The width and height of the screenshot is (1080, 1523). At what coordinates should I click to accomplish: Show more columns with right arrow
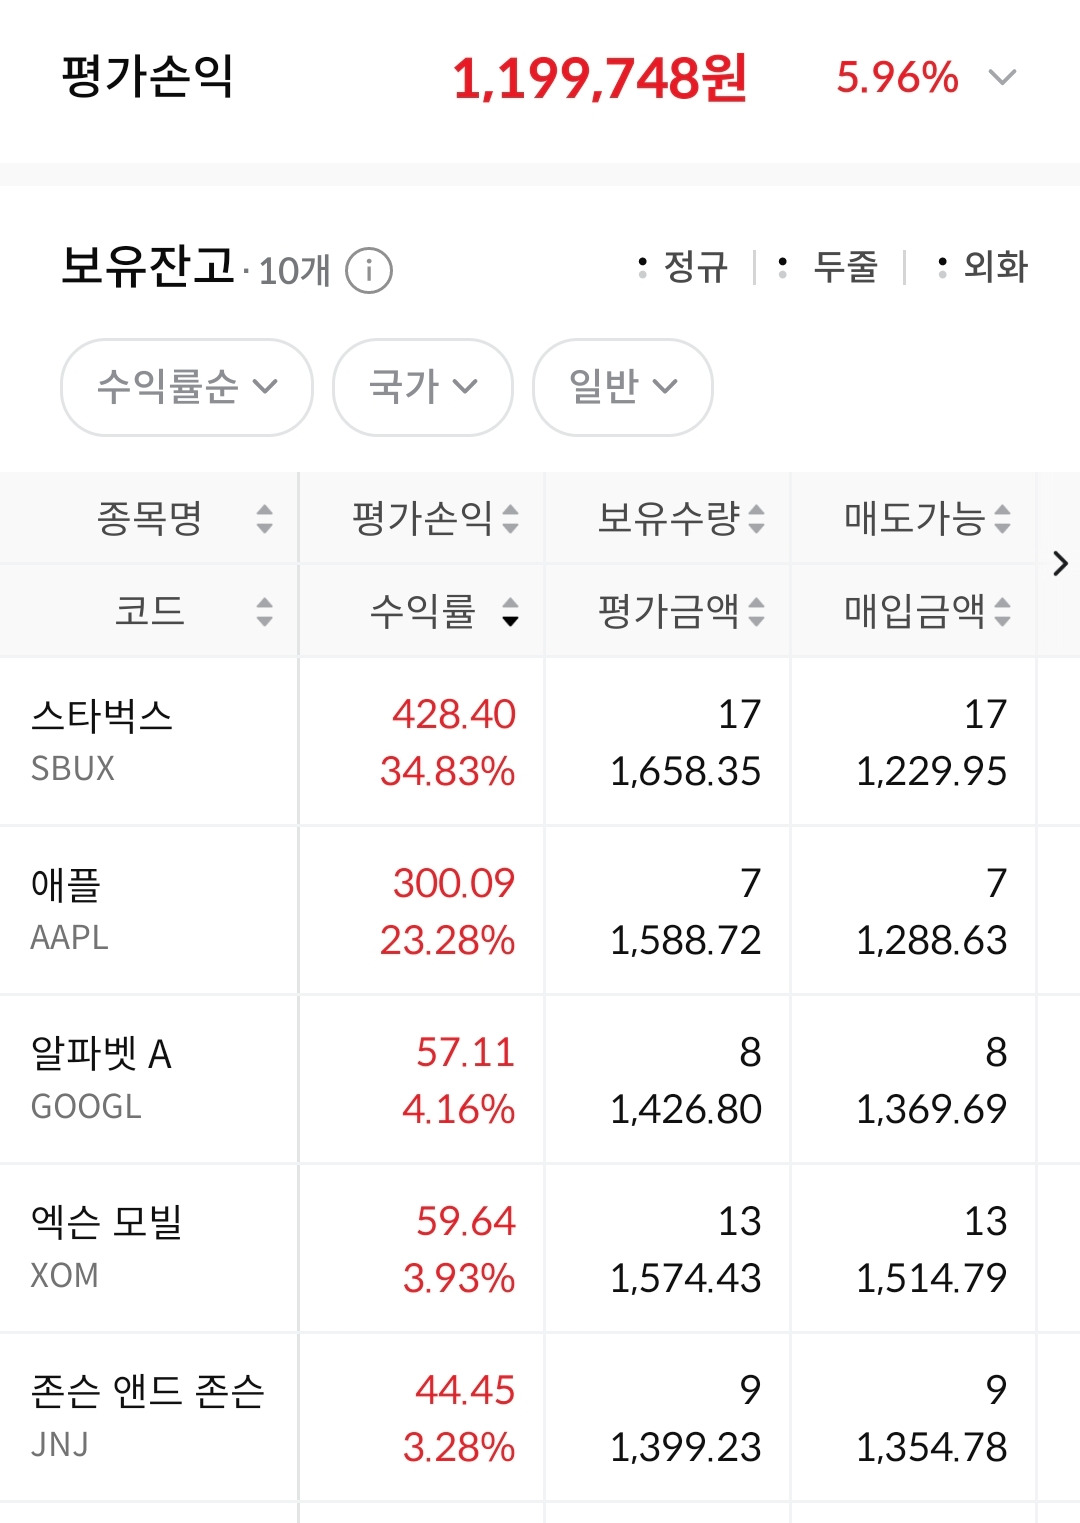[1060, 564]
